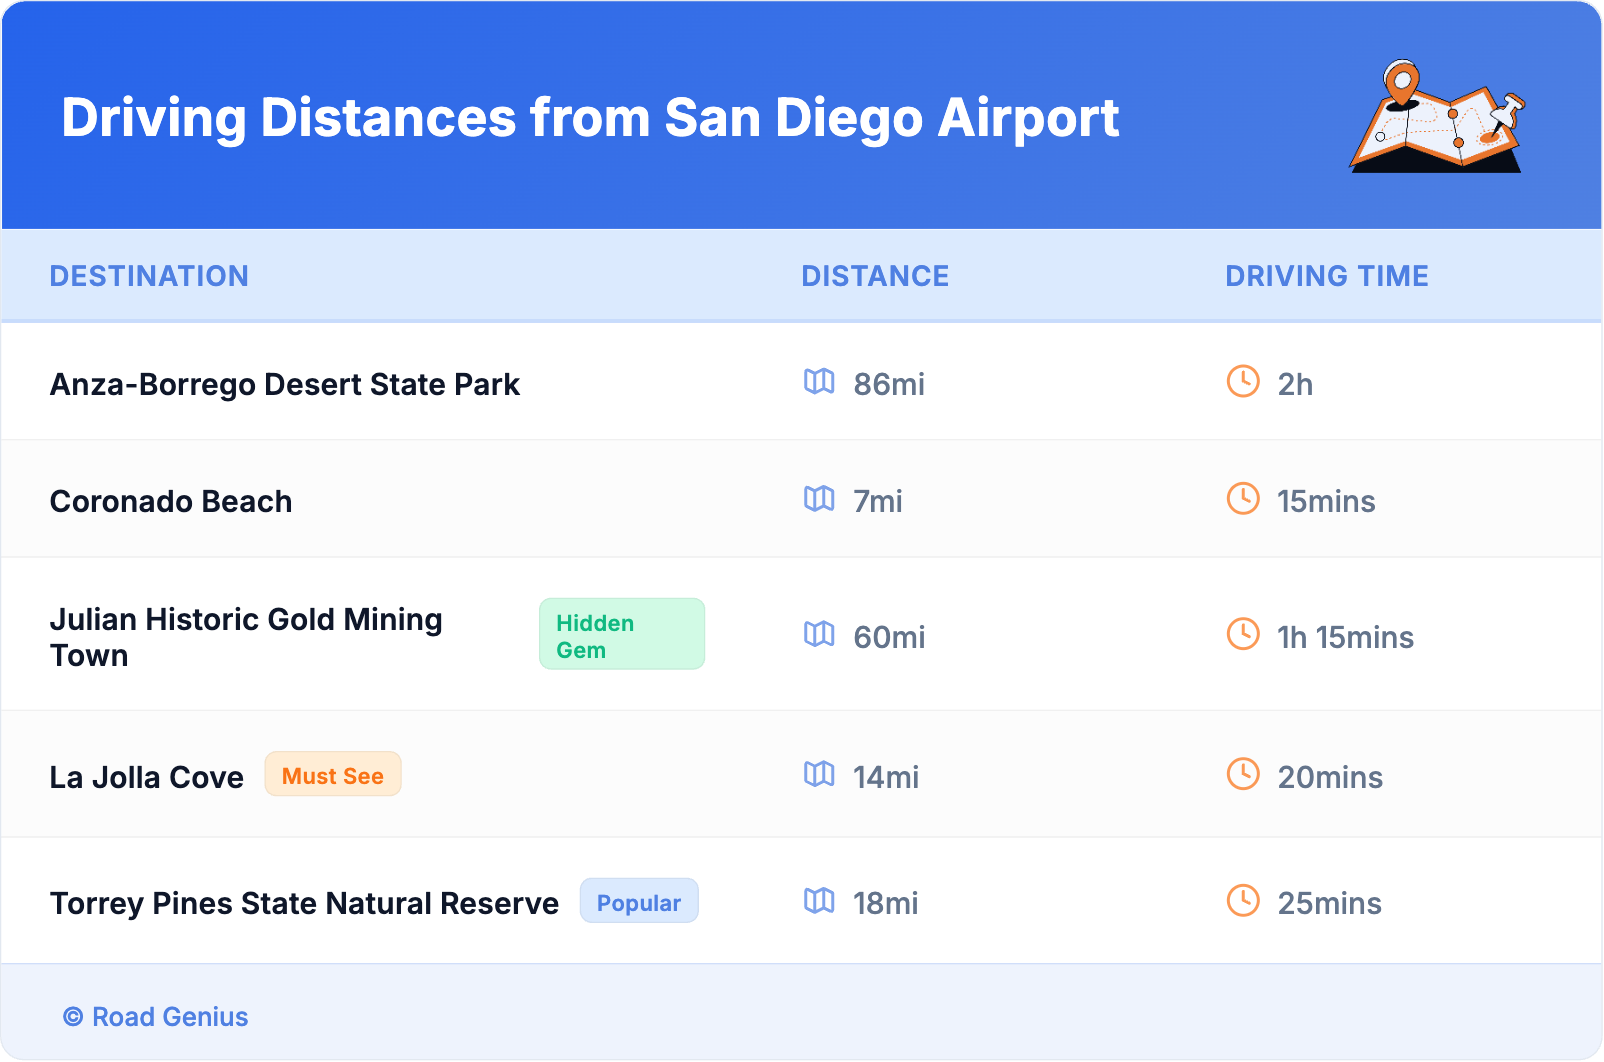Click clock icon next to 20mins

tap(1243, 775)
